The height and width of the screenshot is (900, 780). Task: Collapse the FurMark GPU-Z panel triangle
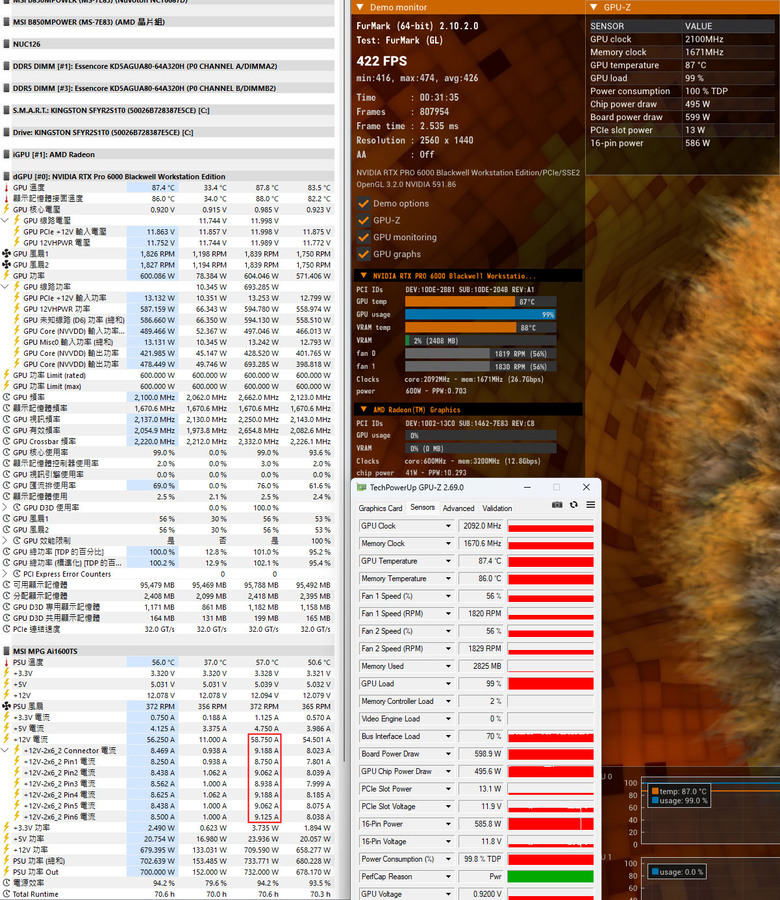tap(593, 7)
